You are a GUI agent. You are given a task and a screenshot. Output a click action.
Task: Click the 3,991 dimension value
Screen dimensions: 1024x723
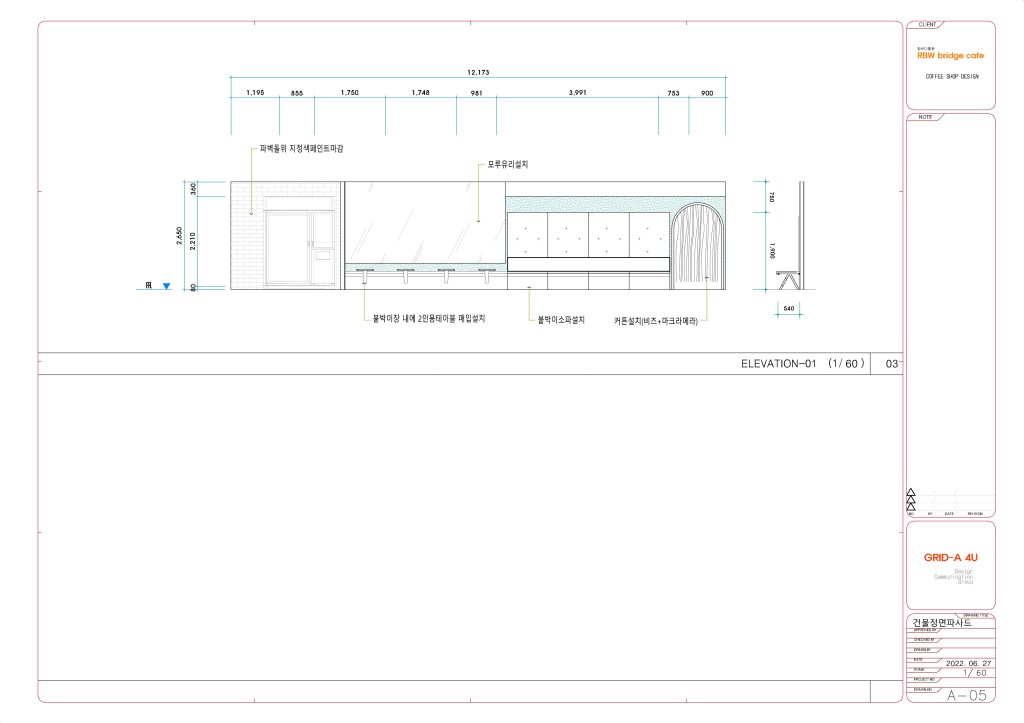(576, 93)
